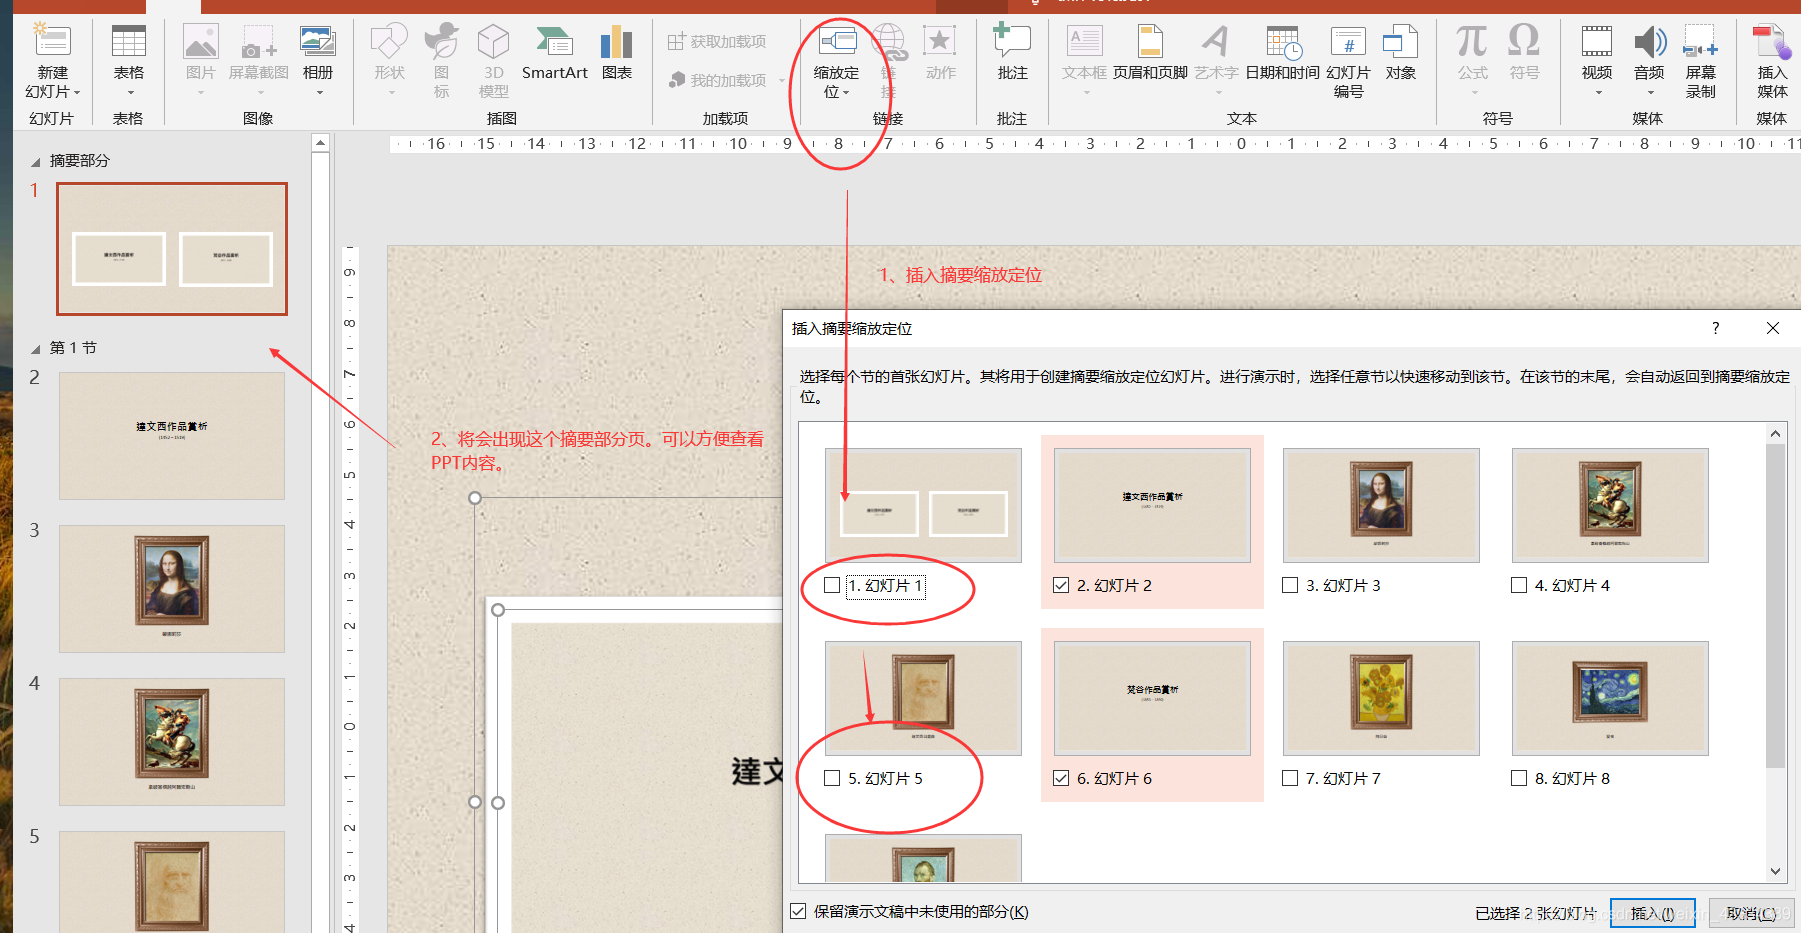Collapse the 摘要部分 section
Image resolution: width=1801 pixels, height=933 pixels.
[36, 162]
